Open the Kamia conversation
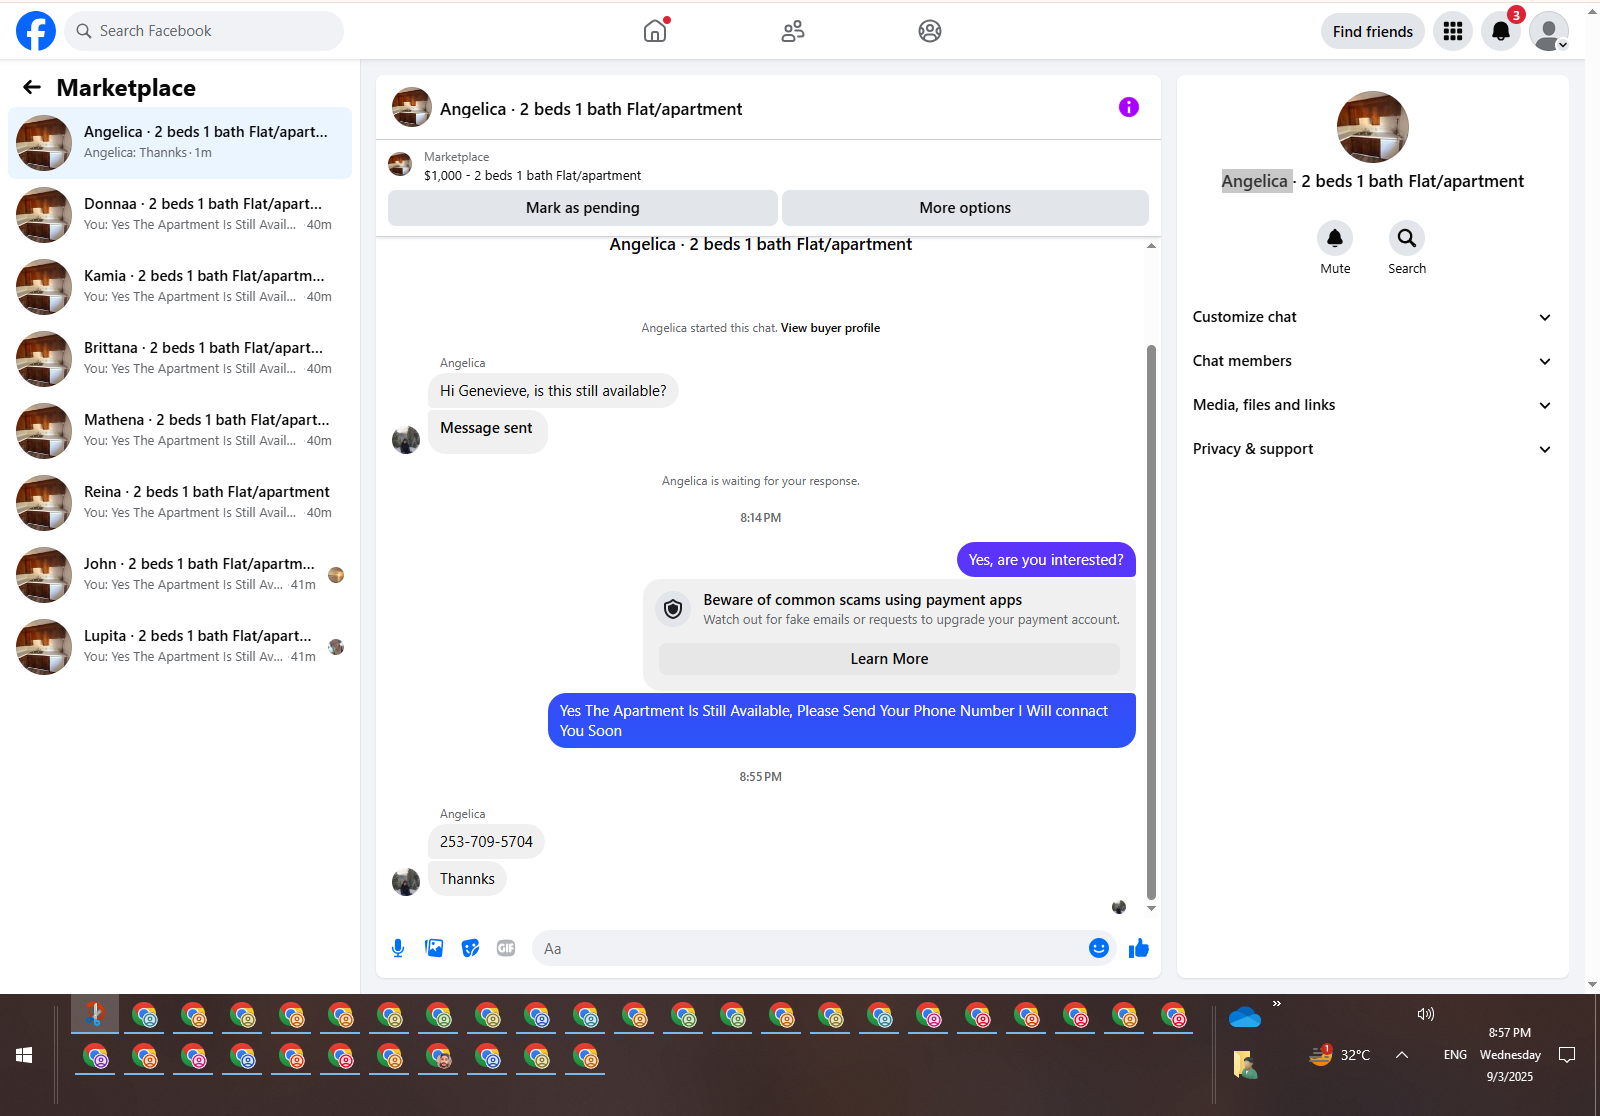 click(x=180, y=287)
